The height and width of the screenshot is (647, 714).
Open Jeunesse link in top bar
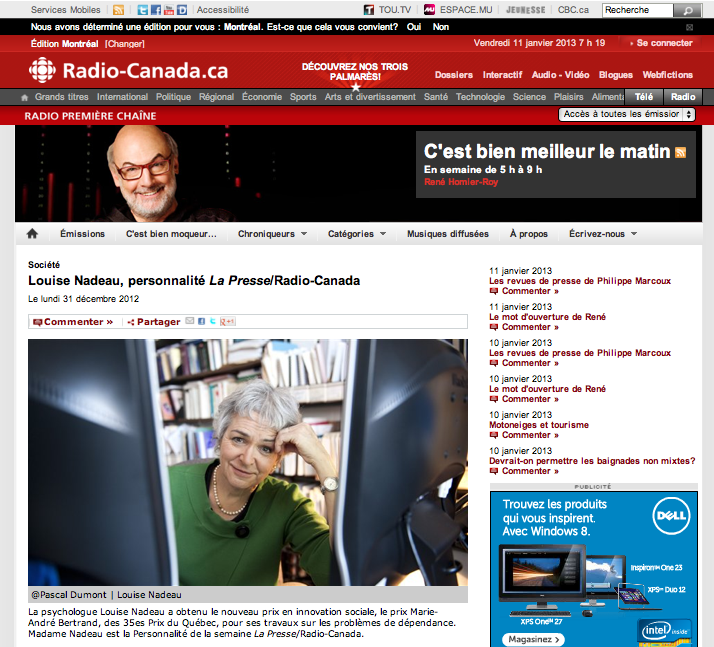tap(525, 10)
